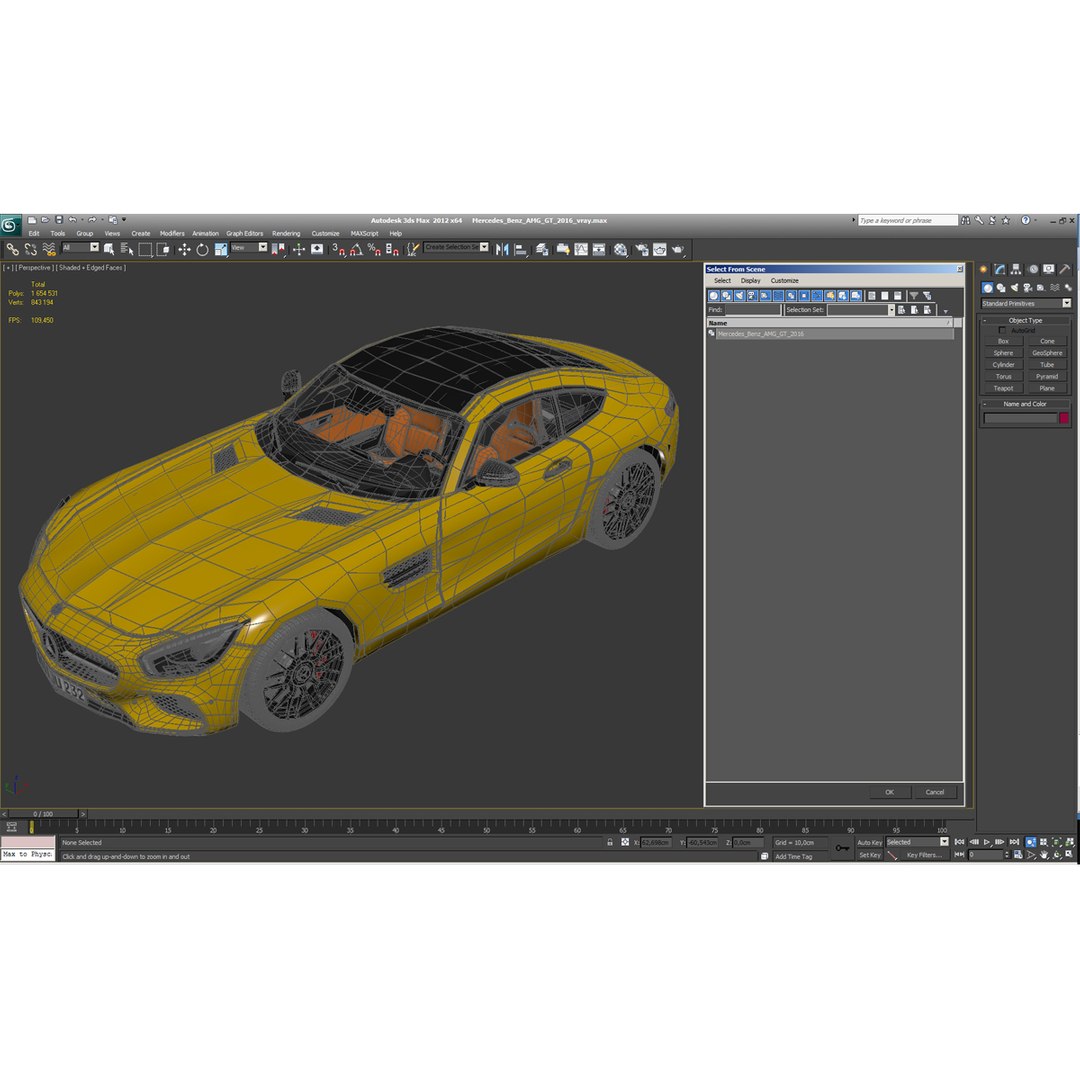Activate Select and Move tool
The image size is (1080, 1080).
point(184,249)
